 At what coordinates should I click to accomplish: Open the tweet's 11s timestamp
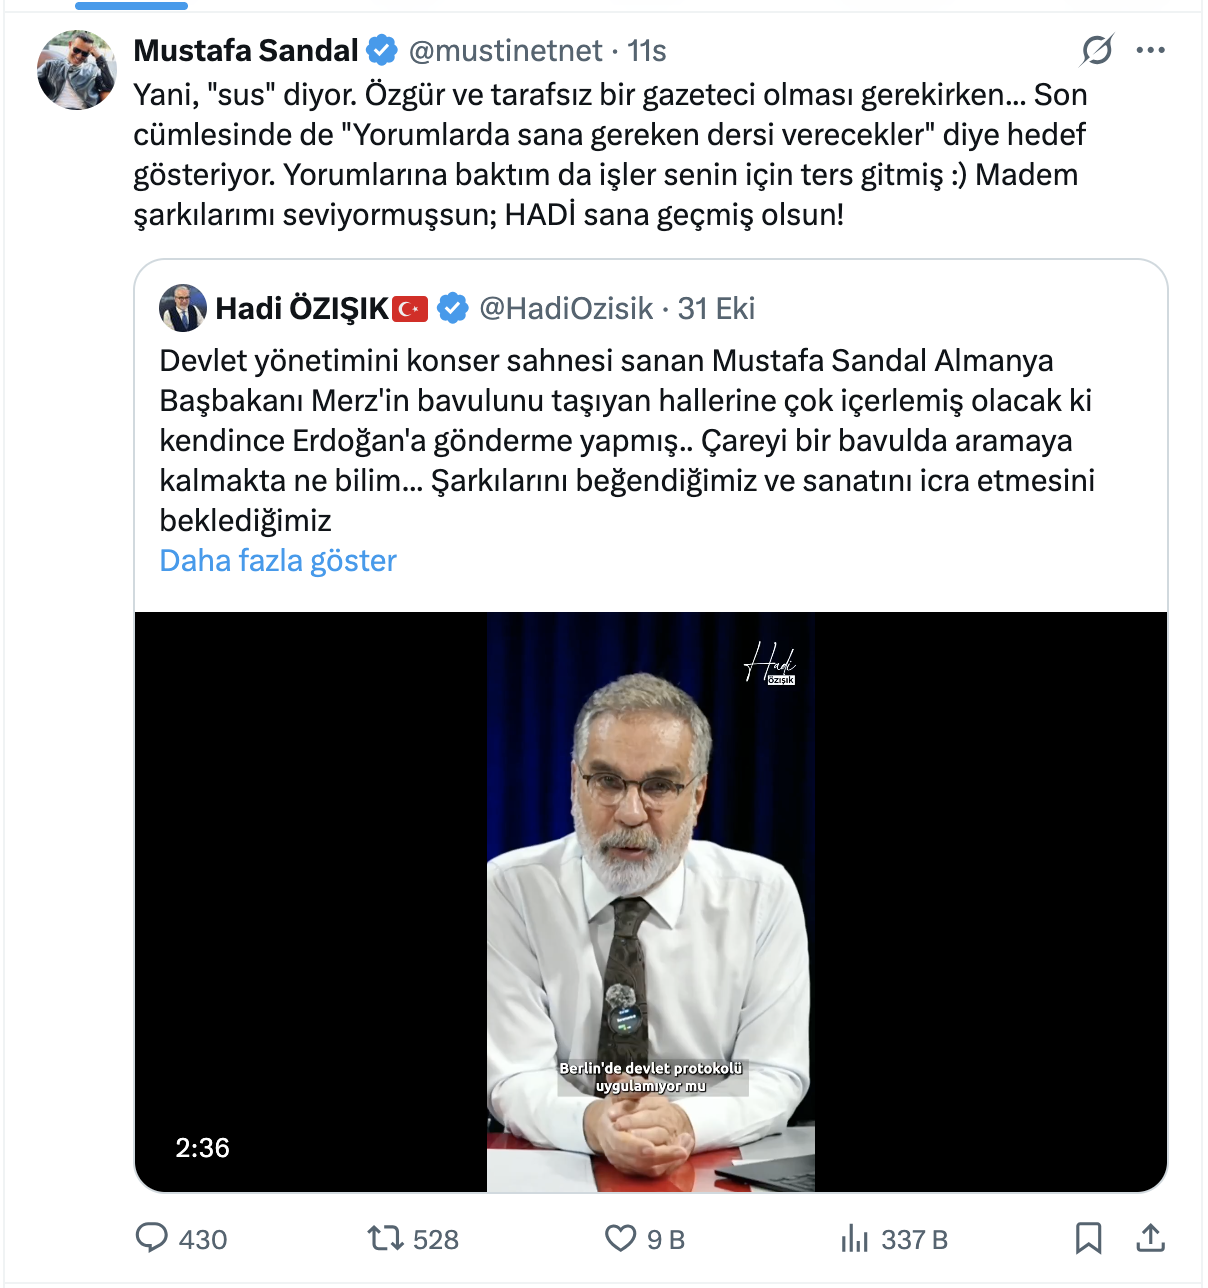pyautogui.click(x=647, y=50)
